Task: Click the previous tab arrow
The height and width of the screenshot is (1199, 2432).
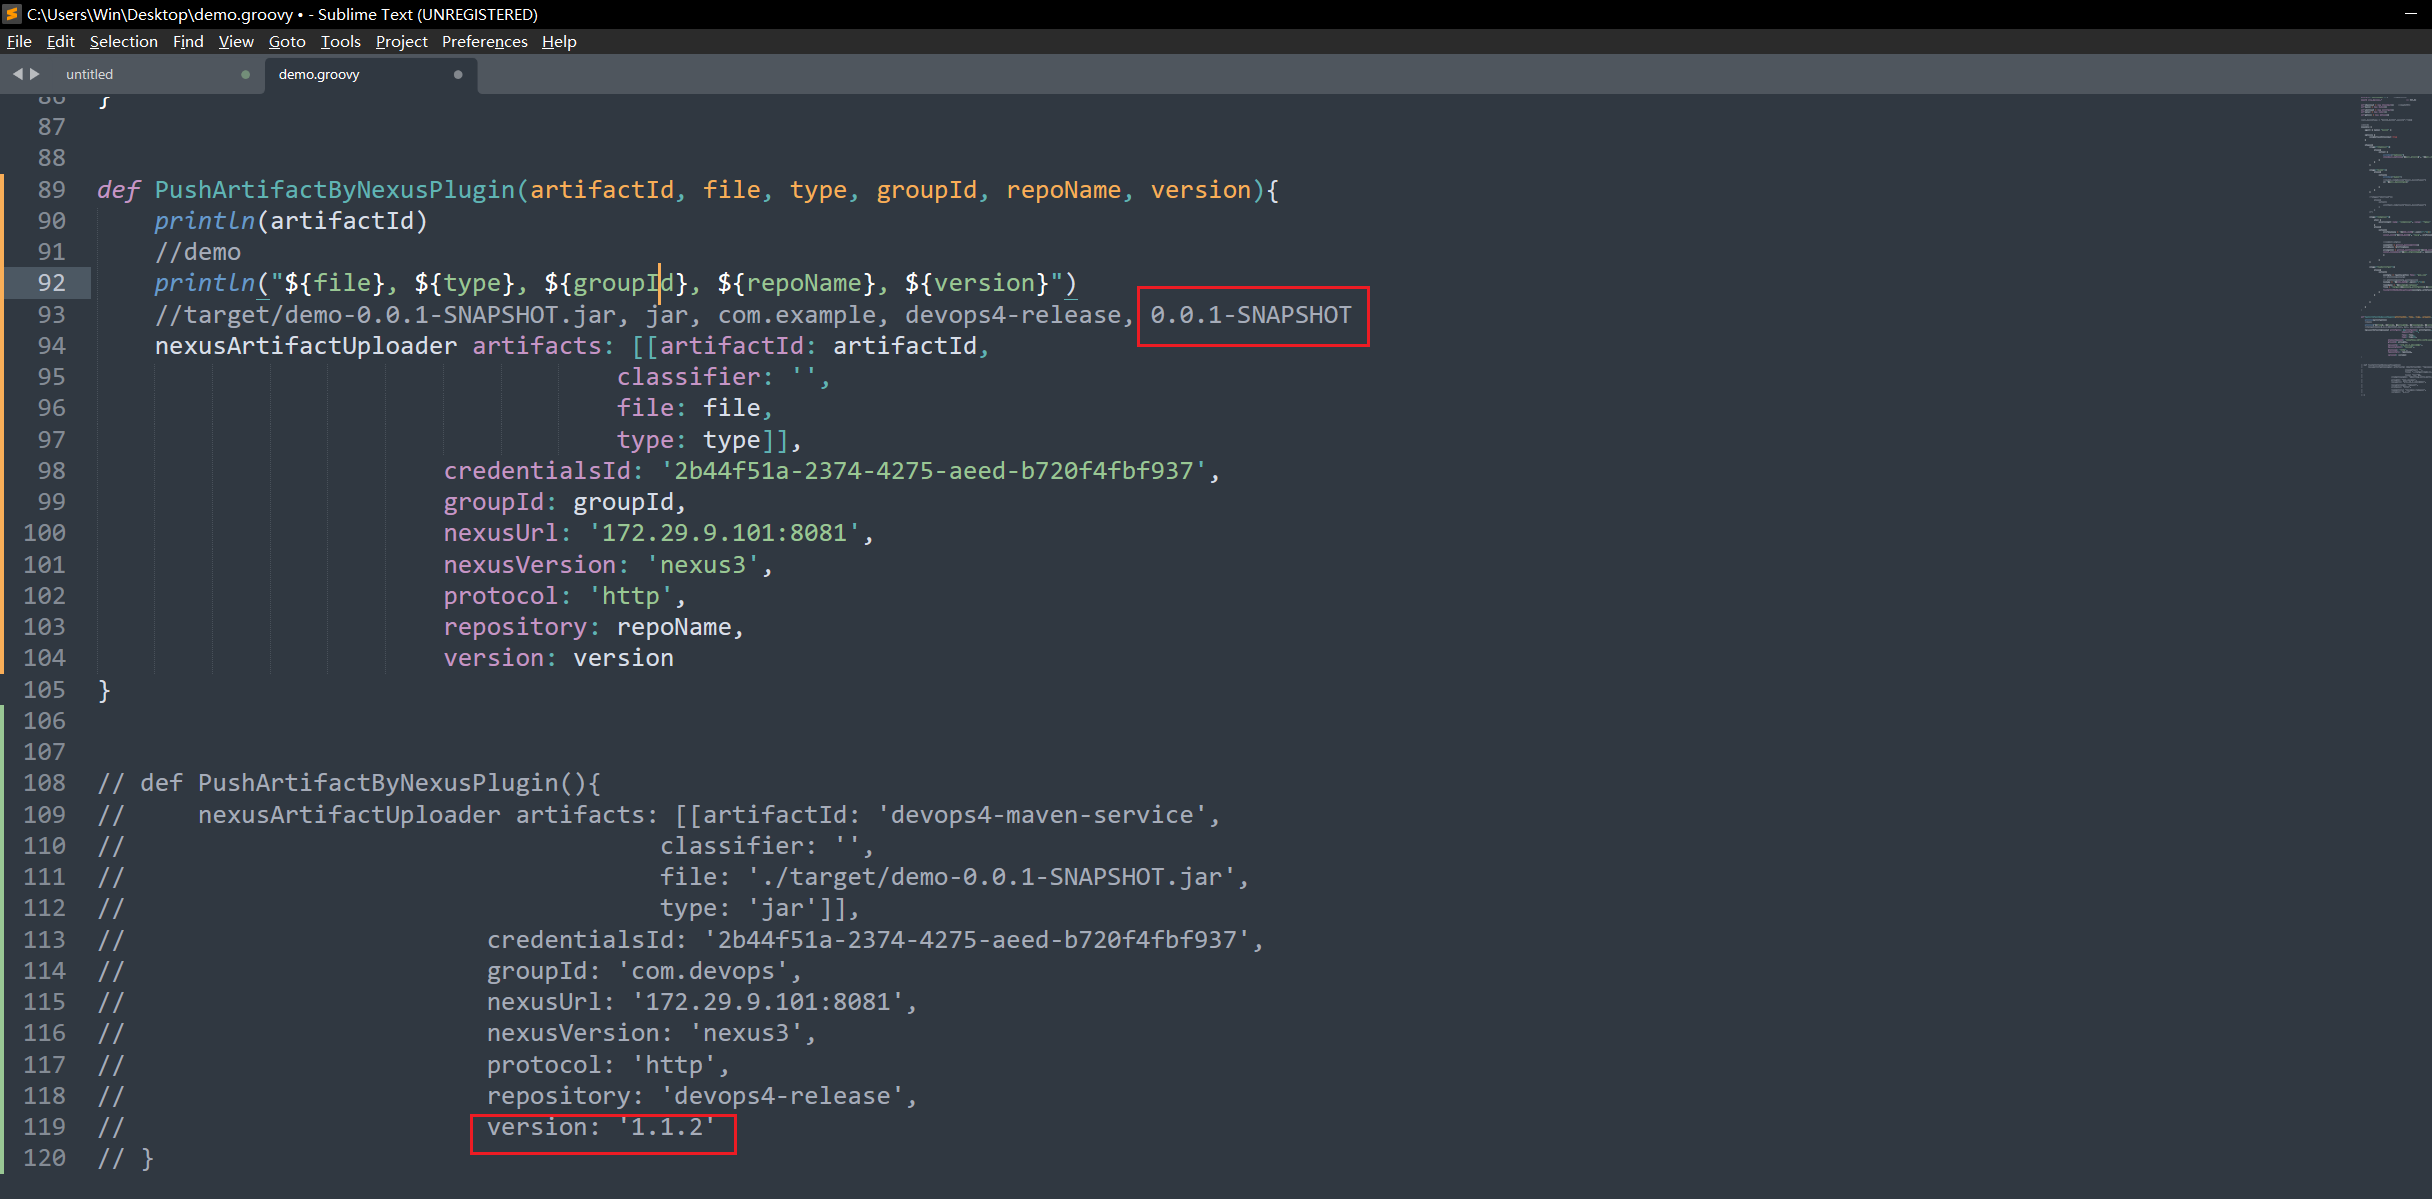Action: (x=17, y=74)
